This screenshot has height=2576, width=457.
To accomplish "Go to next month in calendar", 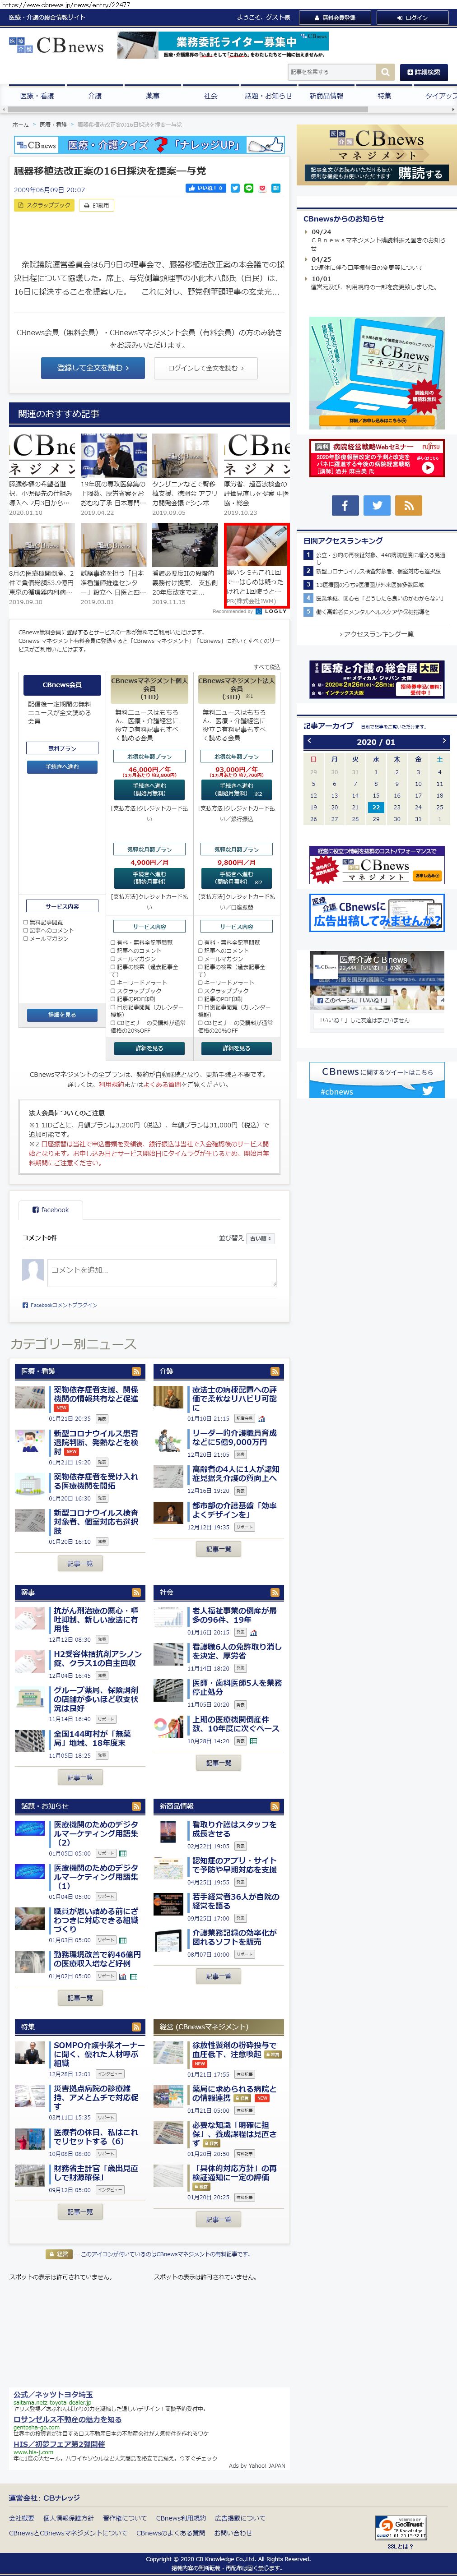I will (443, 741).
